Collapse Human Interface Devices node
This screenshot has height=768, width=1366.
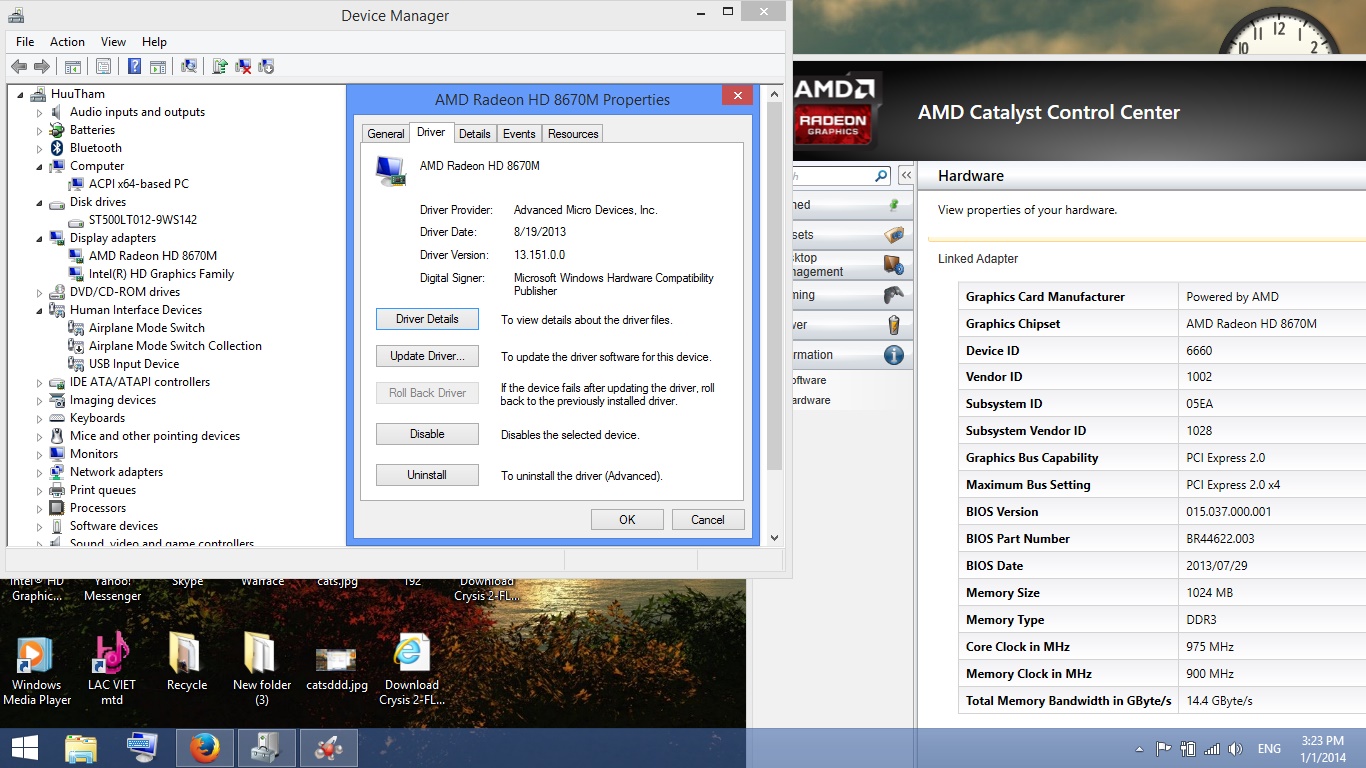pyautogui.click(x=40, y=310)
